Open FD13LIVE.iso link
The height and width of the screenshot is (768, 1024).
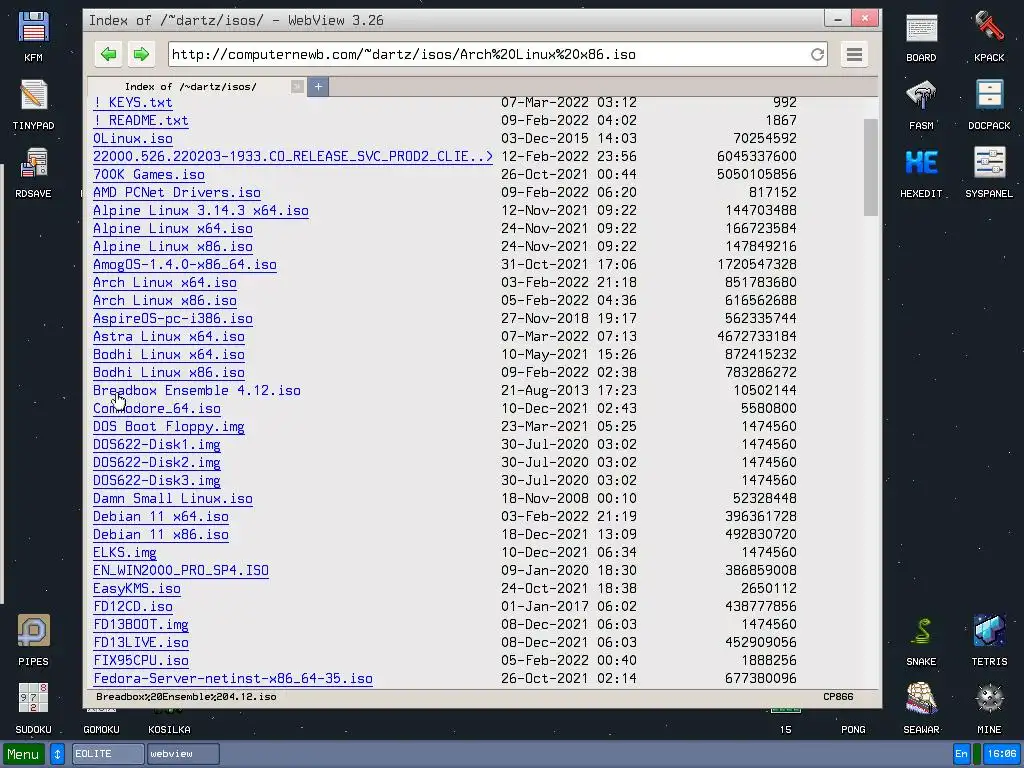click(141, 643)
